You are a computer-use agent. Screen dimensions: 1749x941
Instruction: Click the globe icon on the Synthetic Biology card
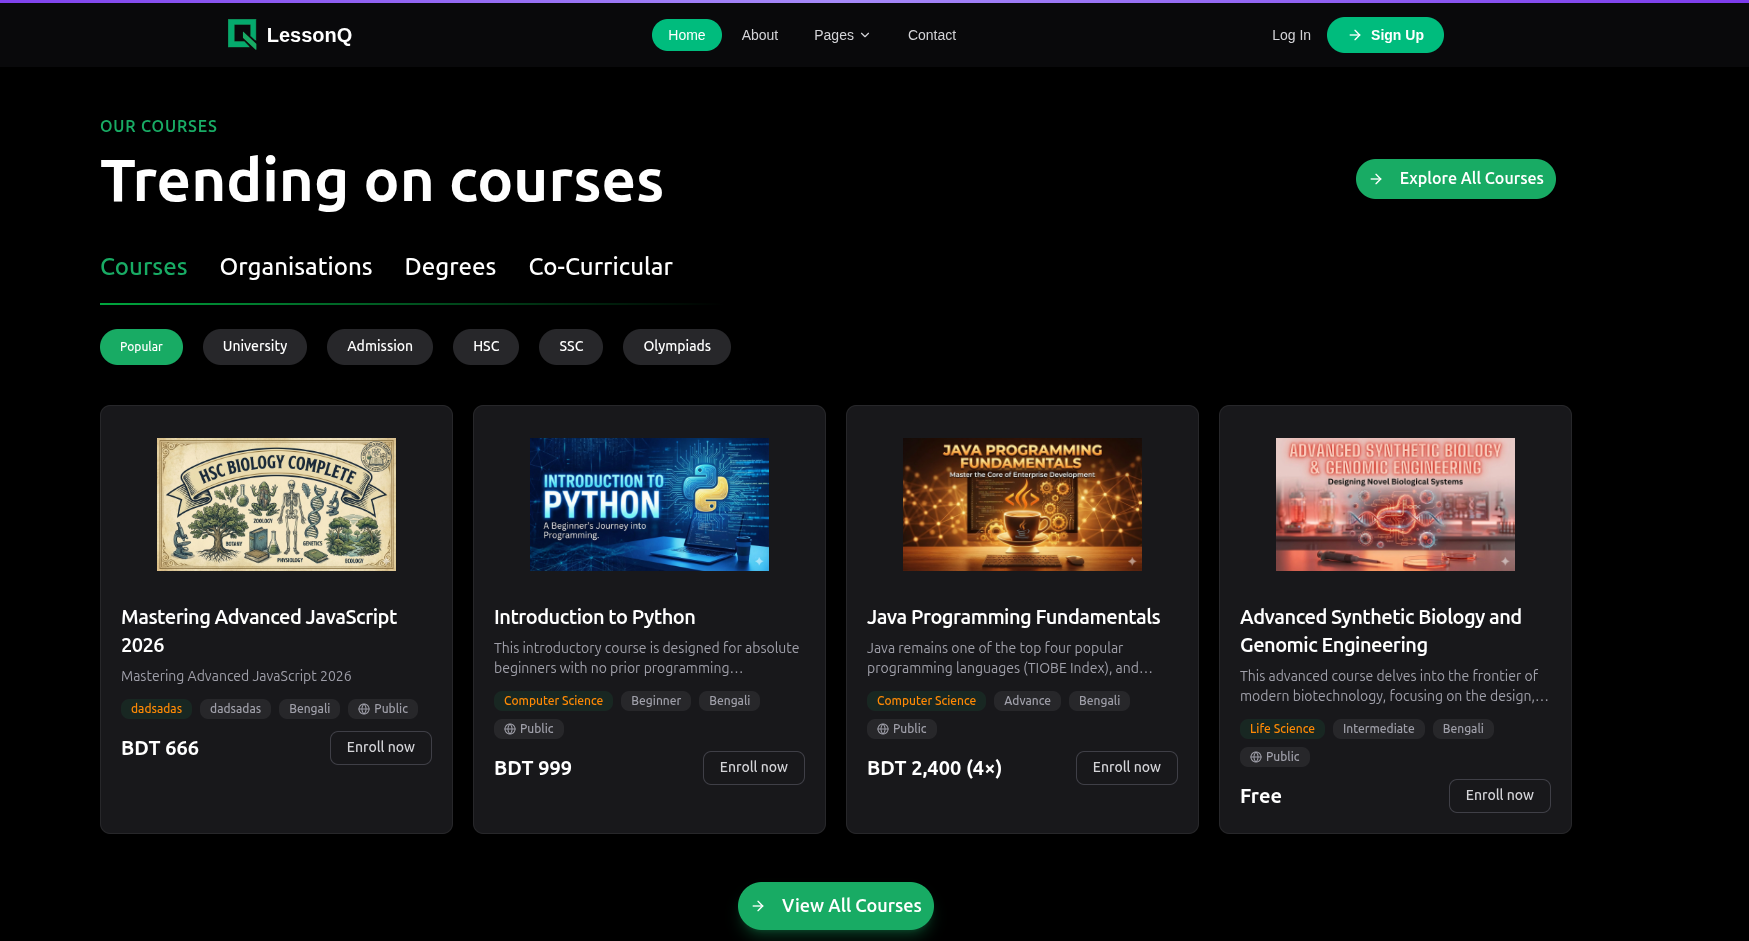(1257, 756)
